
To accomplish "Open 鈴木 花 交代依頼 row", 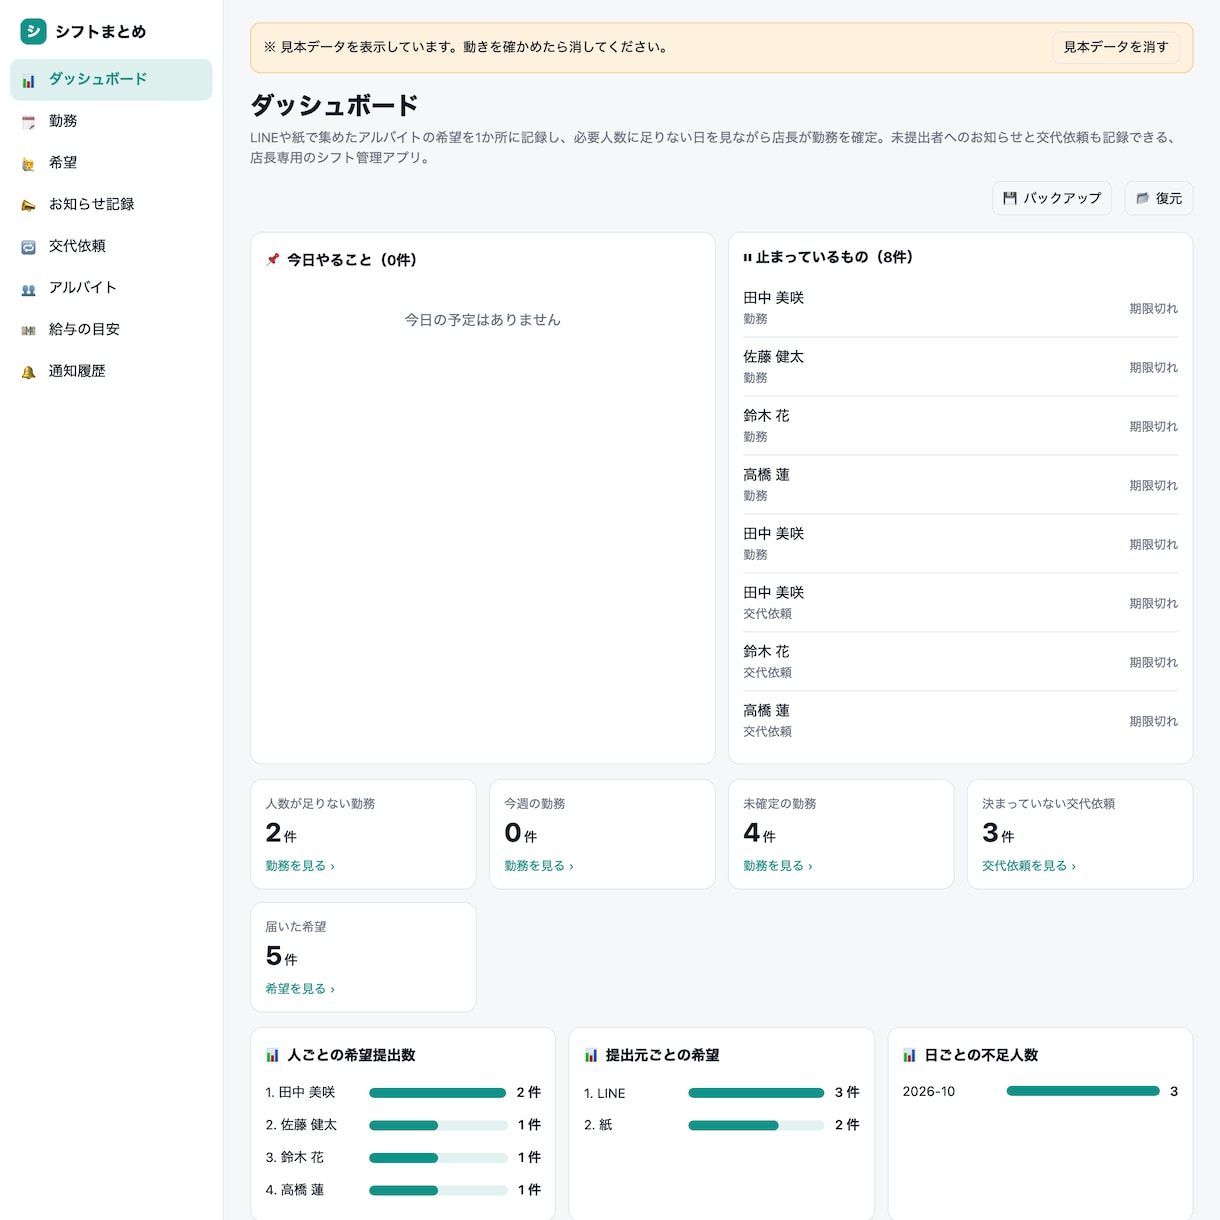I will [960, 662].
